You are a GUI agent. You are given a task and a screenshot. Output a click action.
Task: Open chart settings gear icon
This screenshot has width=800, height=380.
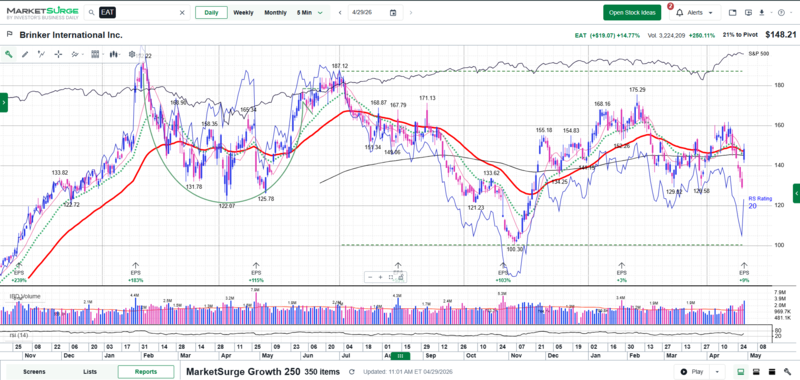coord(132,54)
